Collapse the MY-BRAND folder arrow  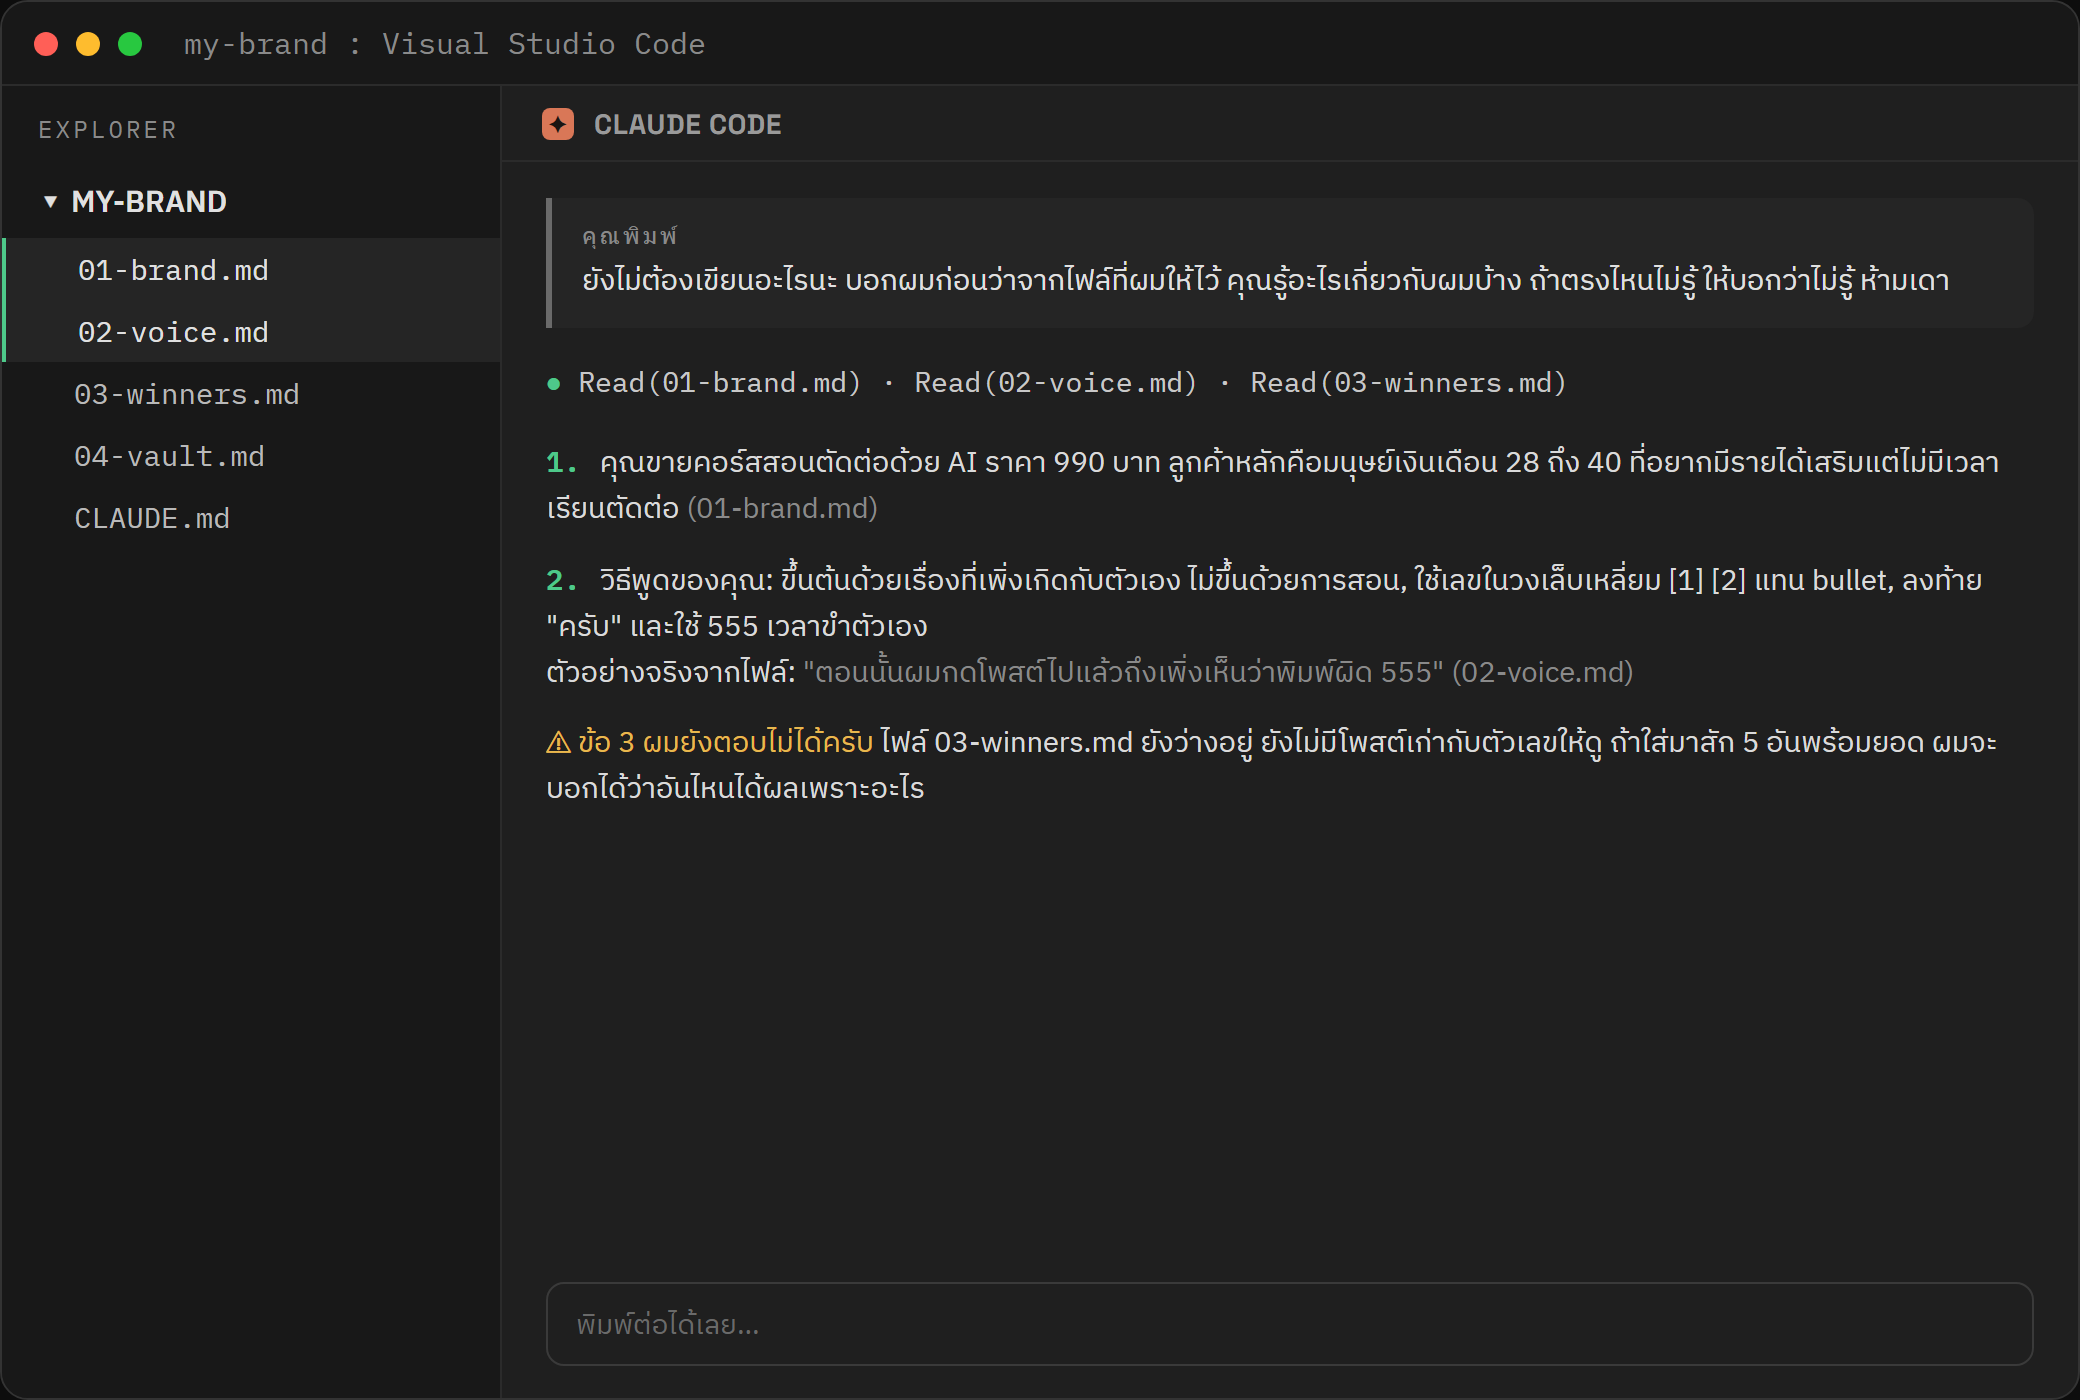tap(50, 202)
